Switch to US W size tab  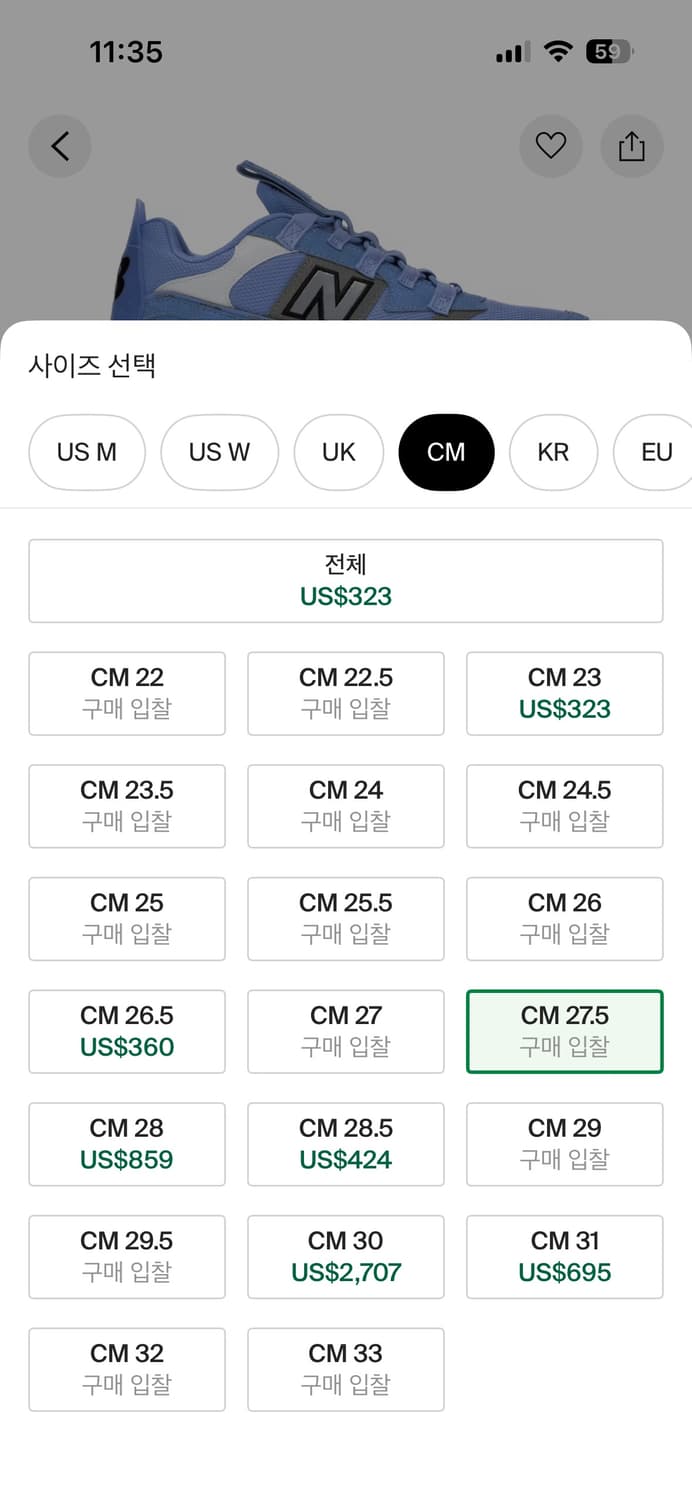(x=219, y=452)
